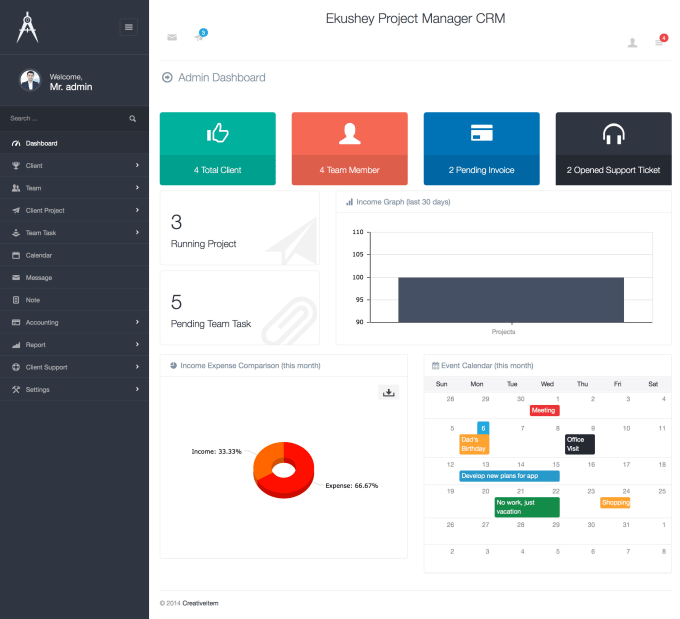Open the Shopping calendar event
The height and width of the screenshot is (619, 680).
(x=615, y=503)
